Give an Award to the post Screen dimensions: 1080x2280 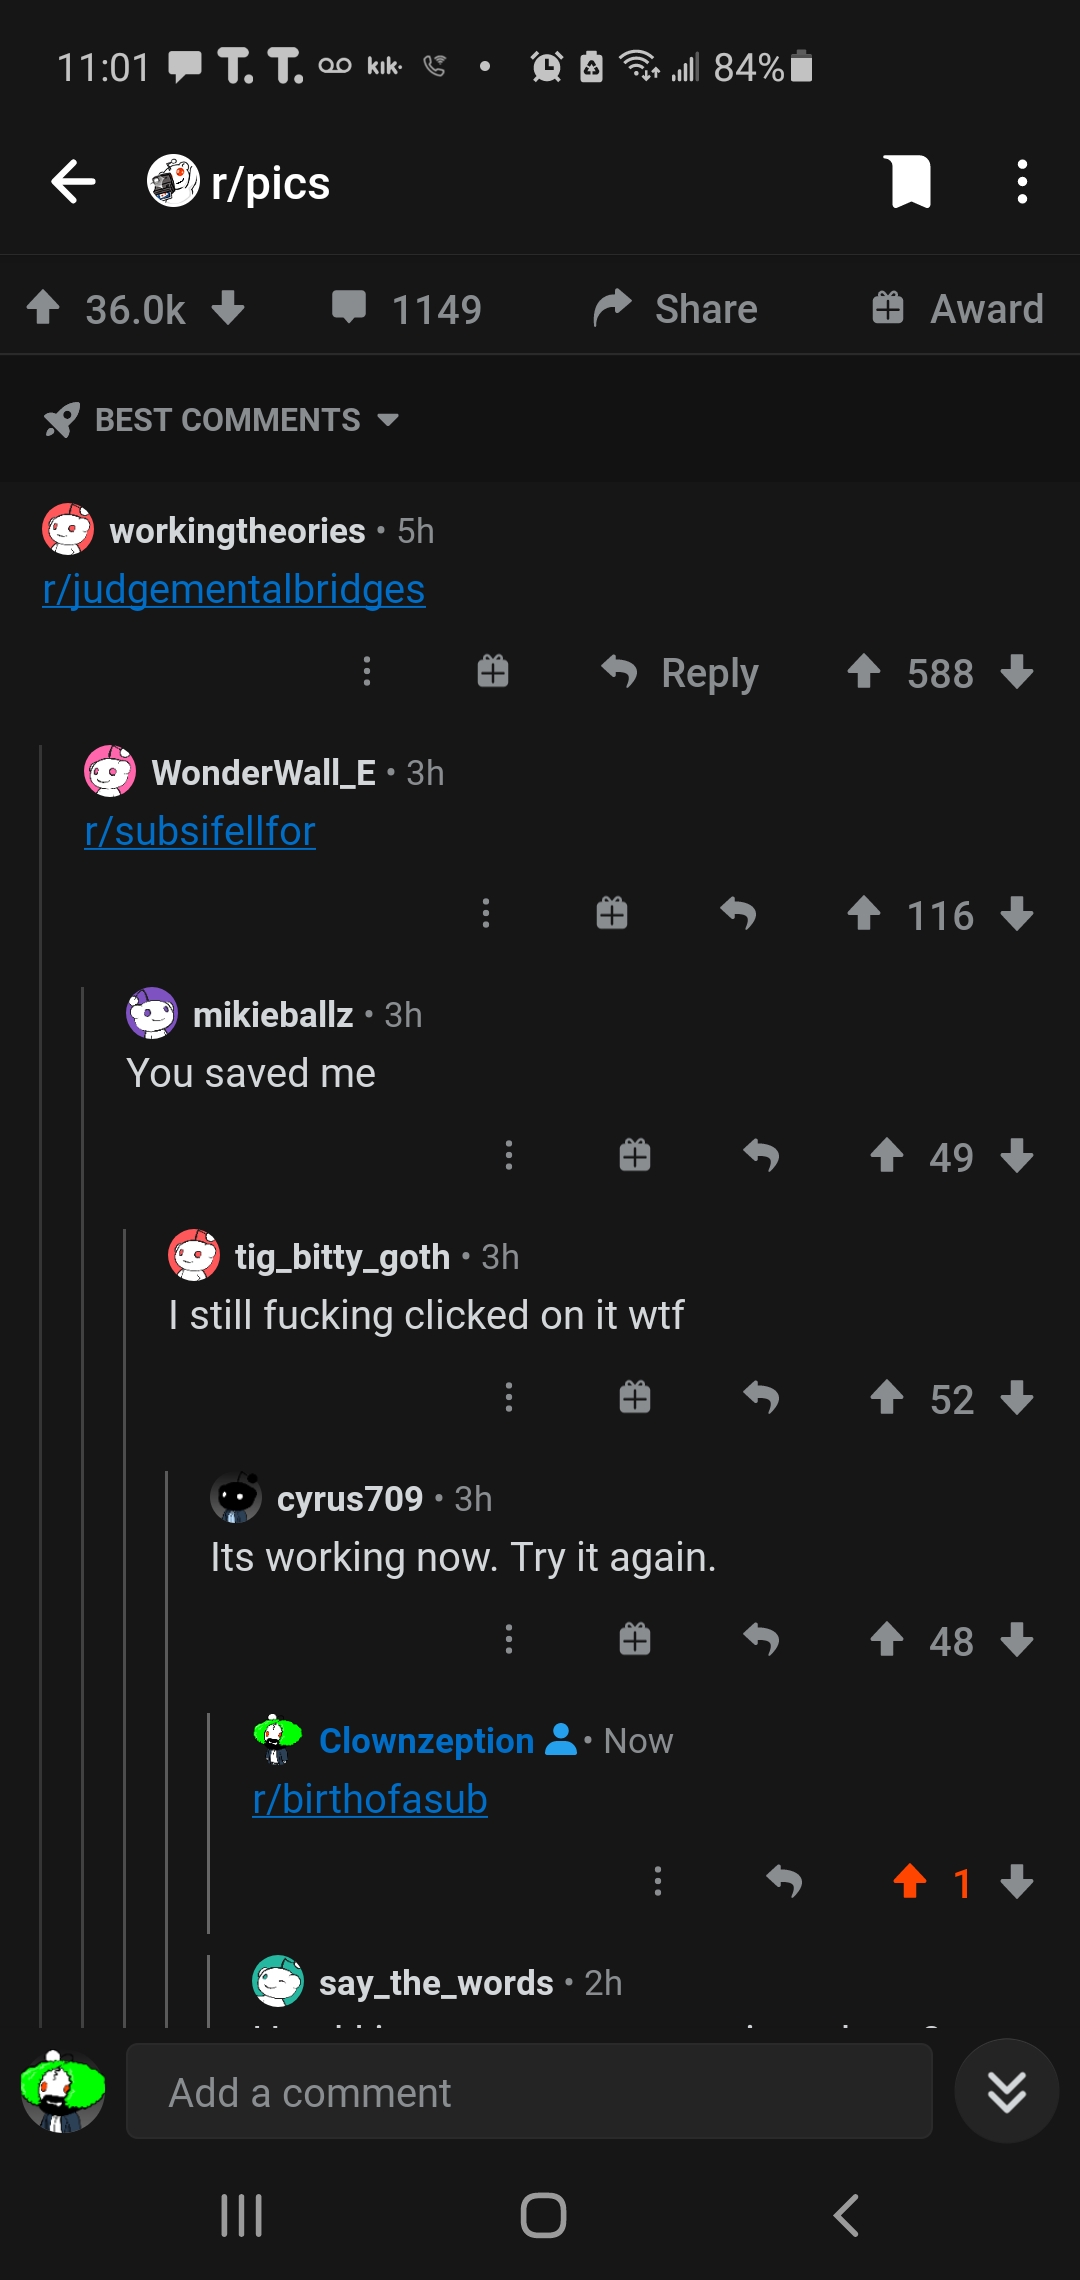(x=957, y=308)
